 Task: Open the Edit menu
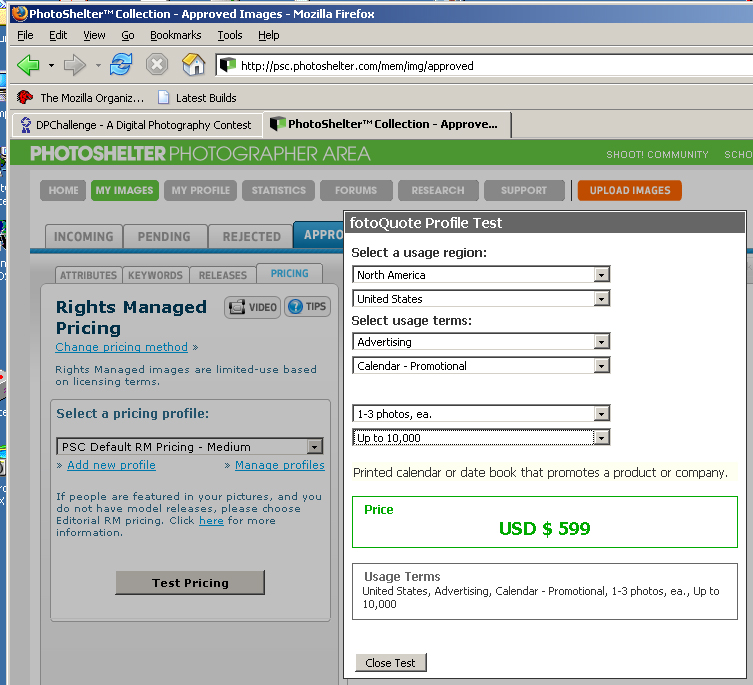tap(58, 35)
